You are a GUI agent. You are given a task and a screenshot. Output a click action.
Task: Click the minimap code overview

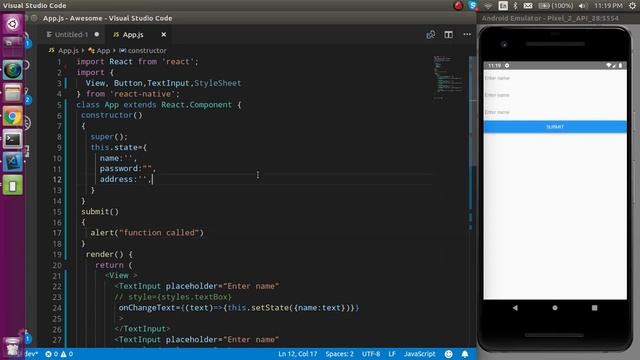[x=448, y=78]
